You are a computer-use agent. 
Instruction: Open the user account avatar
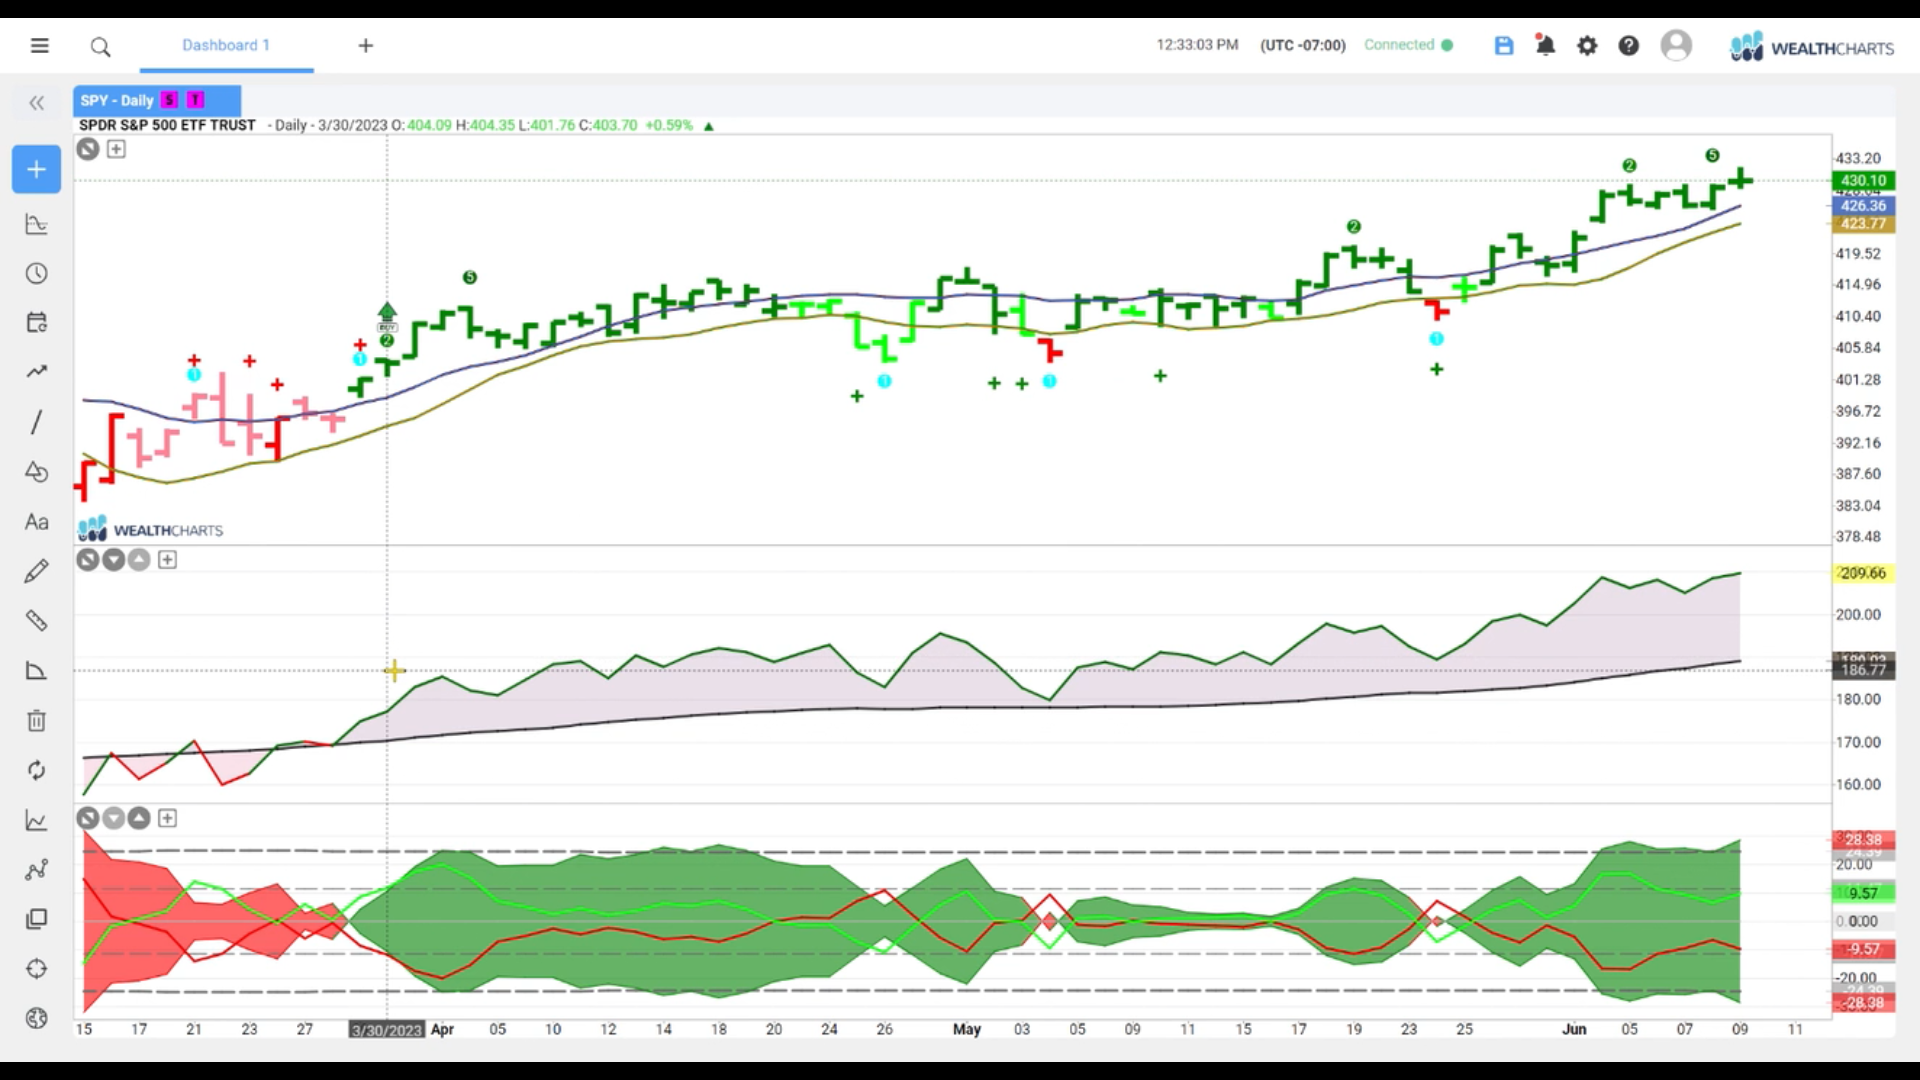(1676, 46)
